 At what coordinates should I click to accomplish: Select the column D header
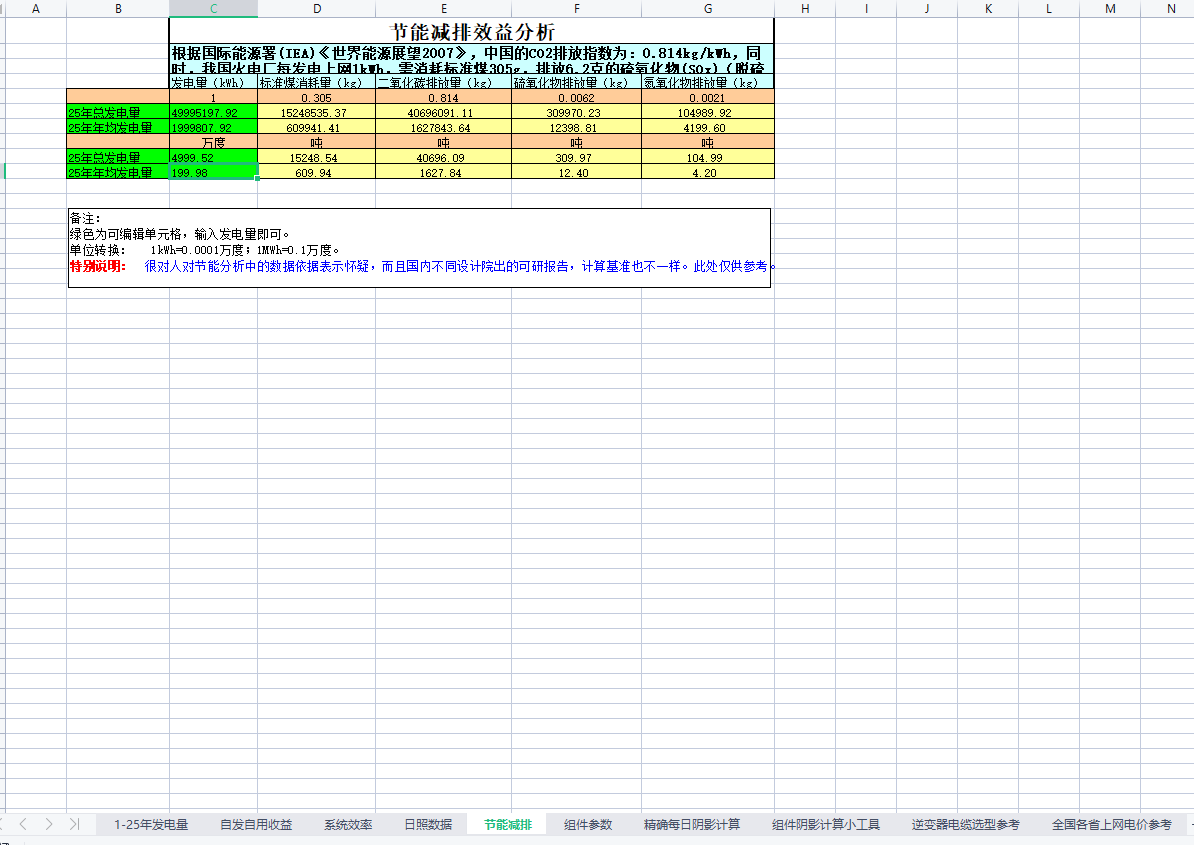(317, 8)
